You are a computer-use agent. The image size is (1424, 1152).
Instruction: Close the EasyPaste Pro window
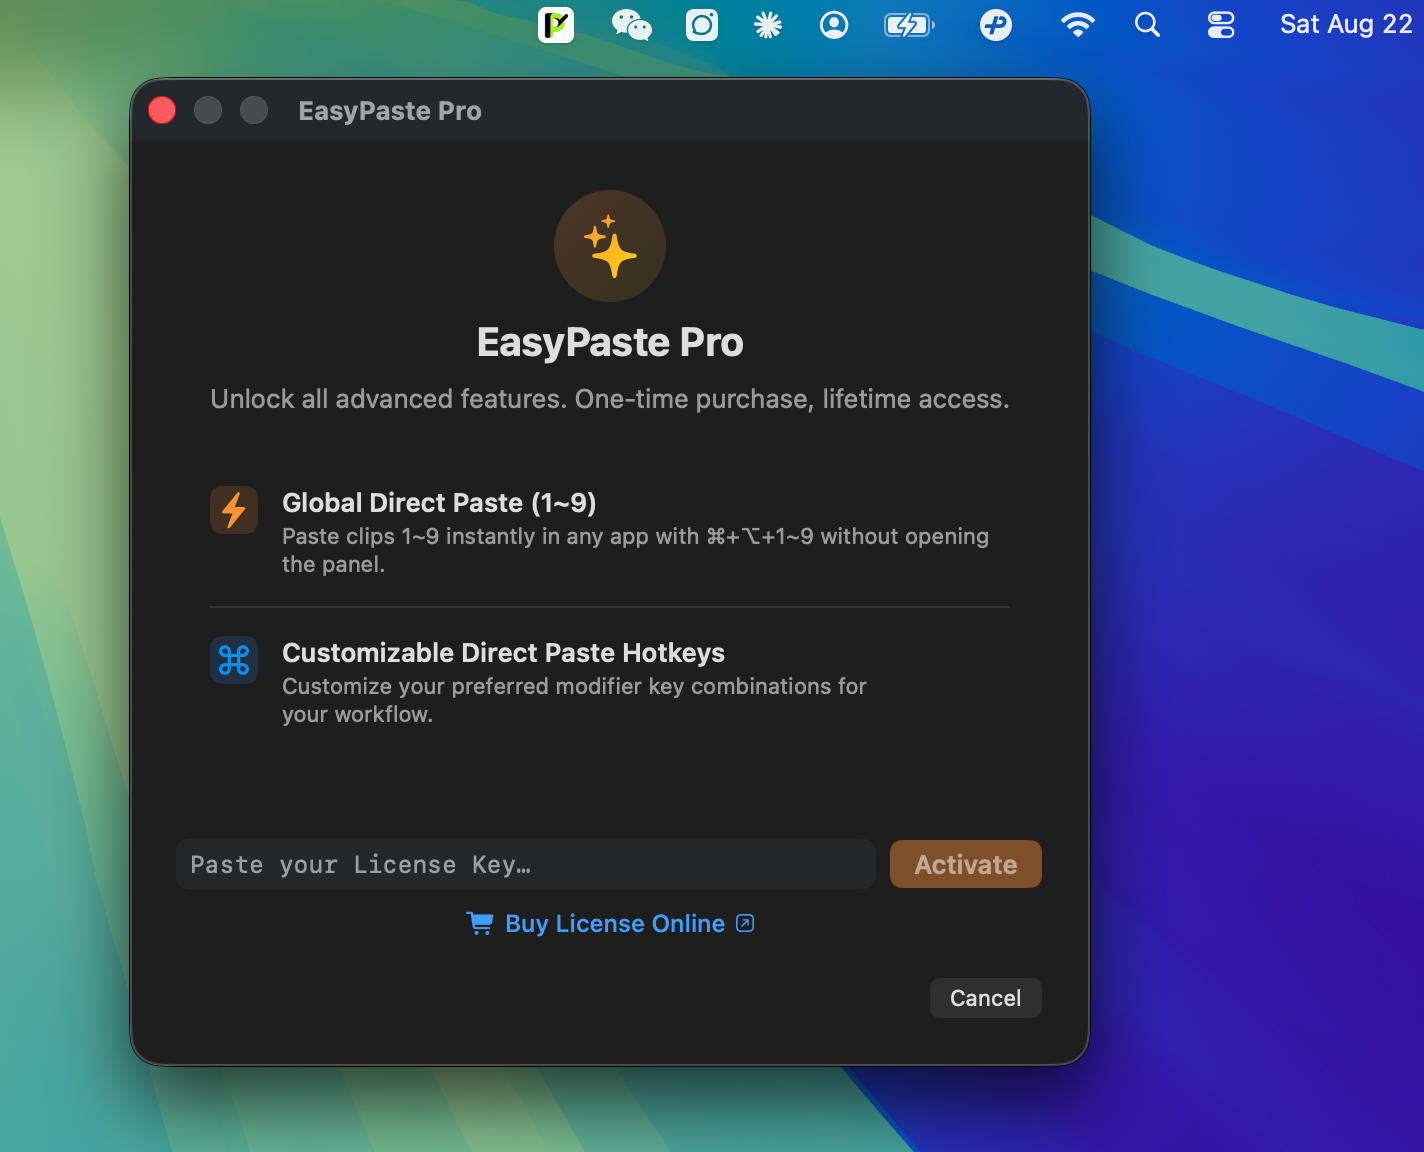pyautogui.click(x=162, y=110)
